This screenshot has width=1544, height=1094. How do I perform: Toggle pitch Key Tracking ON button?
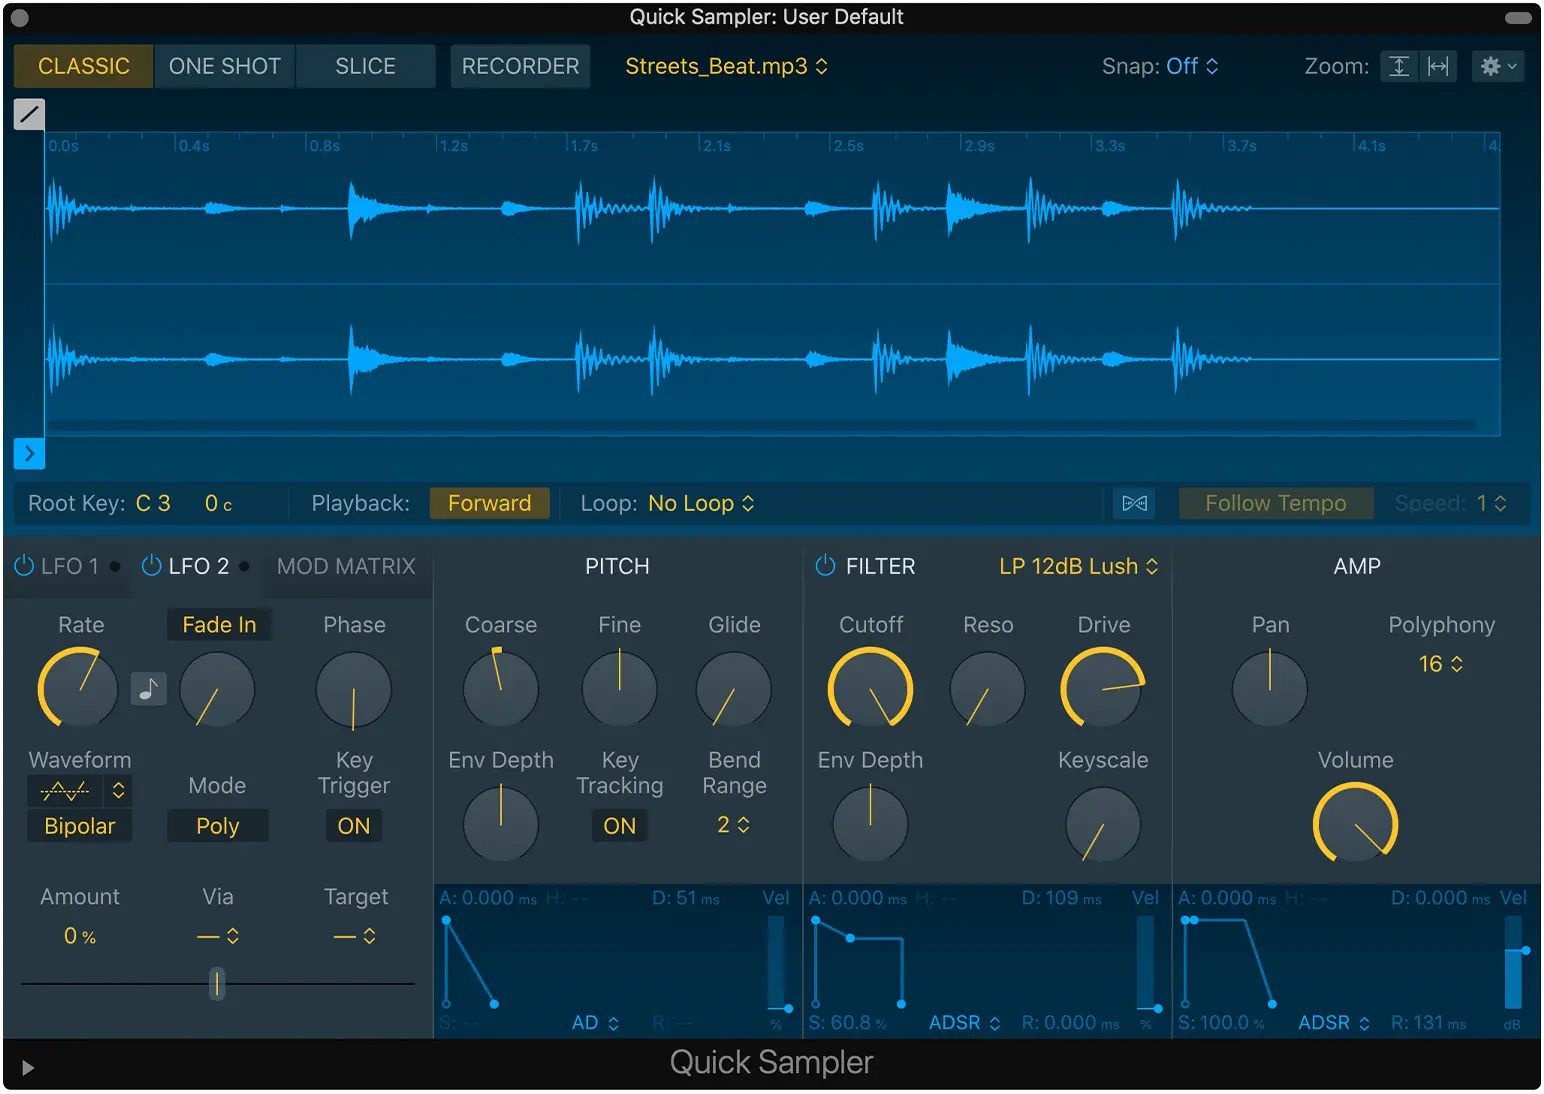[619, 826]
